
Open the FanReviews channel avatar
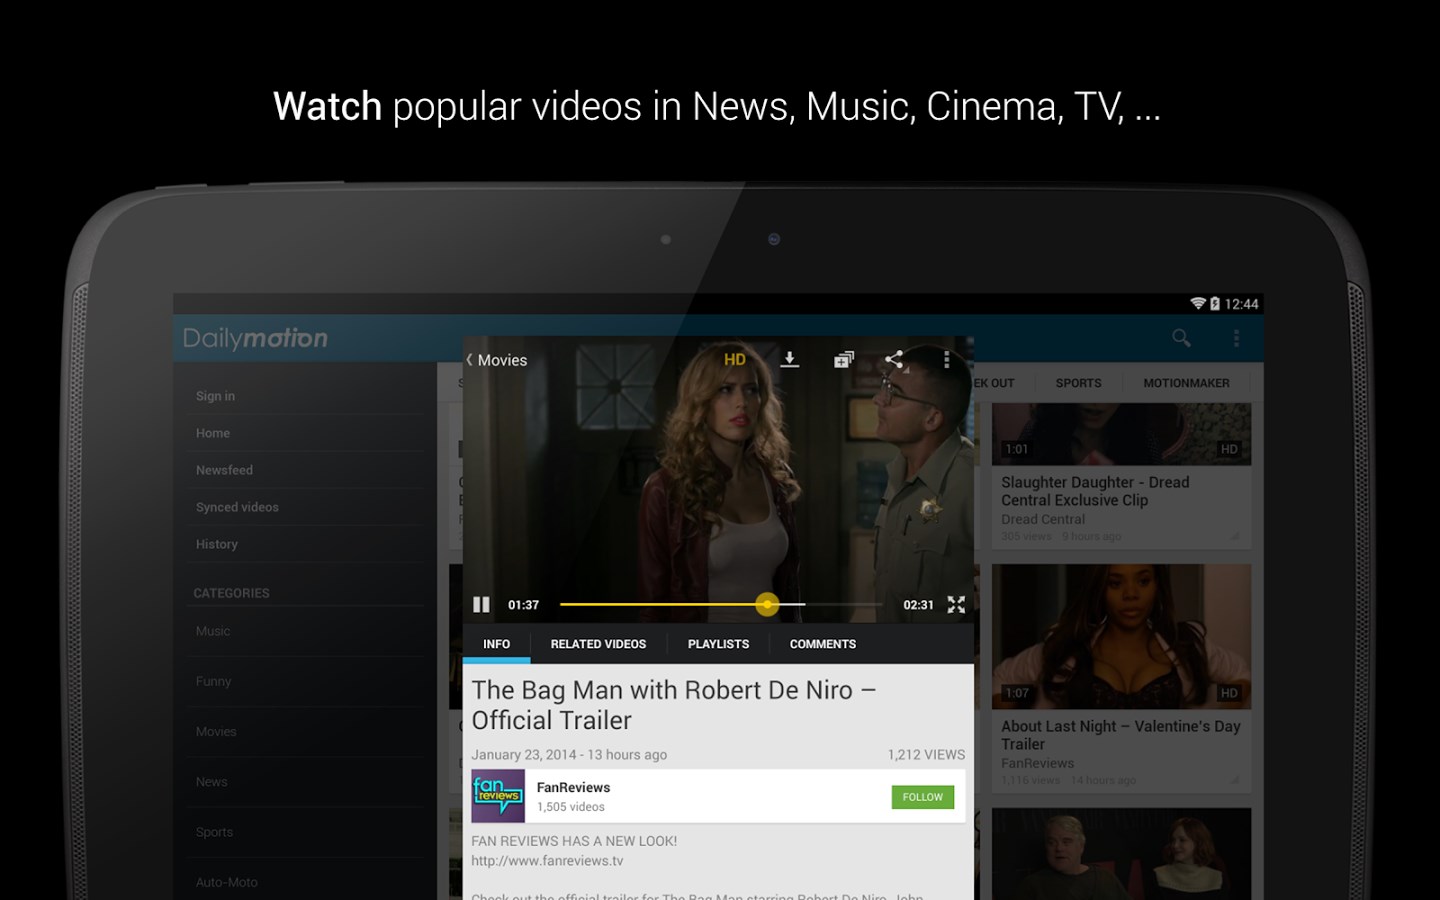[498, 796]
